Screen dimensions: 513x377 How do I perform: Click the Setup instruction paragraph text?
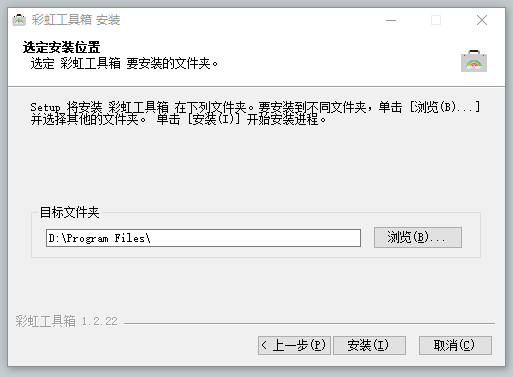coord(255,113)
